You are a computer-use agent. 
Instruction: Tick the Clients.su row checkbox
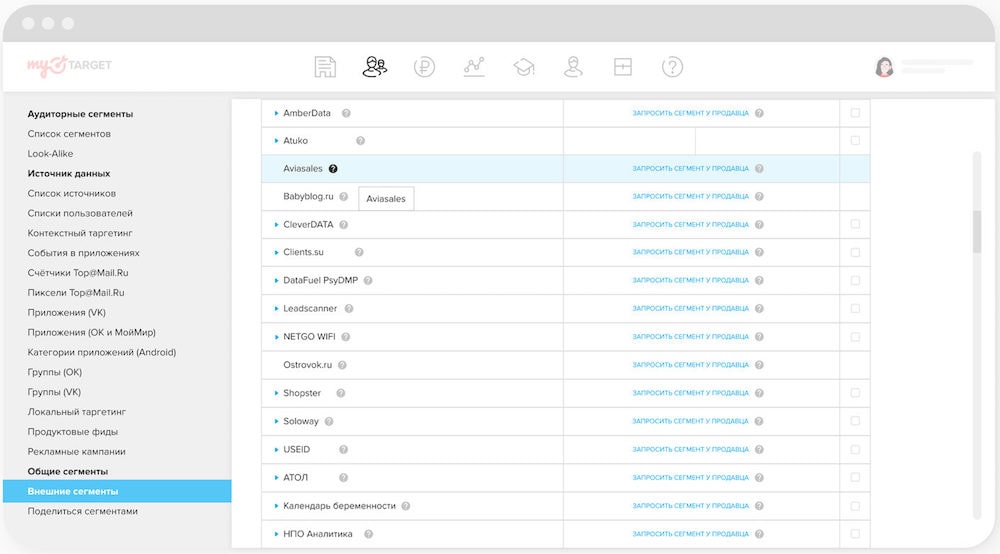coord(855,252)
